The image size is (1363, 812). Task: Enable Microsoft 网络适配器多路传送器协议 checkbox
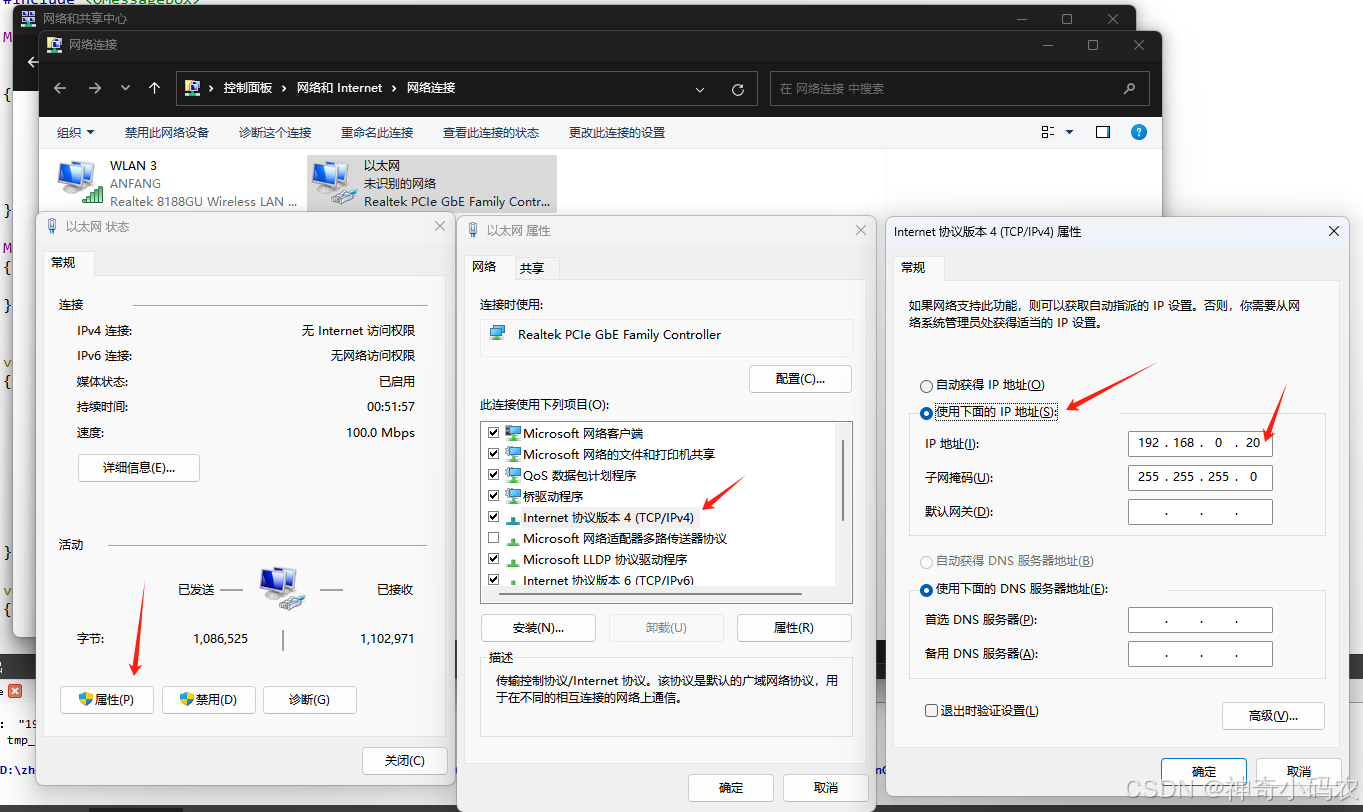click(x=493, y=538)
